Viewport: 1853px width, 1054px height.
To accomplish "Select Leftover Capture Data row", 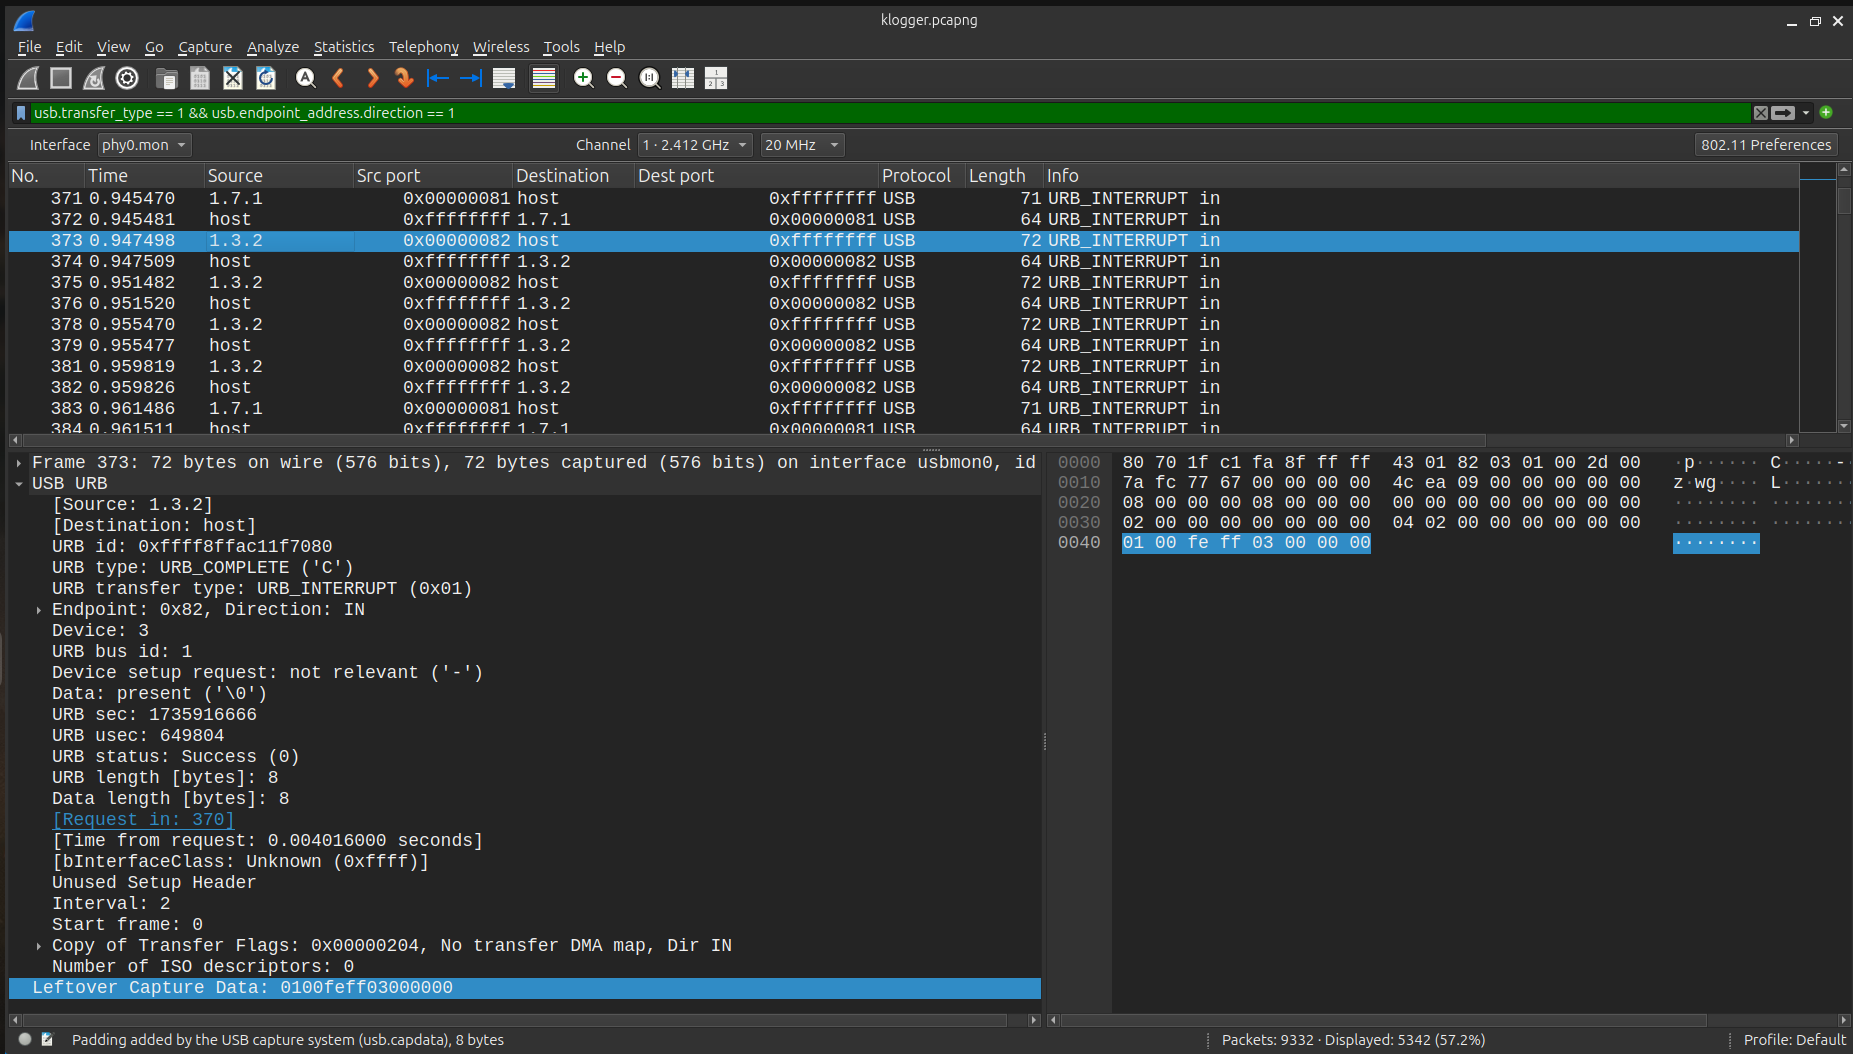I will tap(524, 988).
